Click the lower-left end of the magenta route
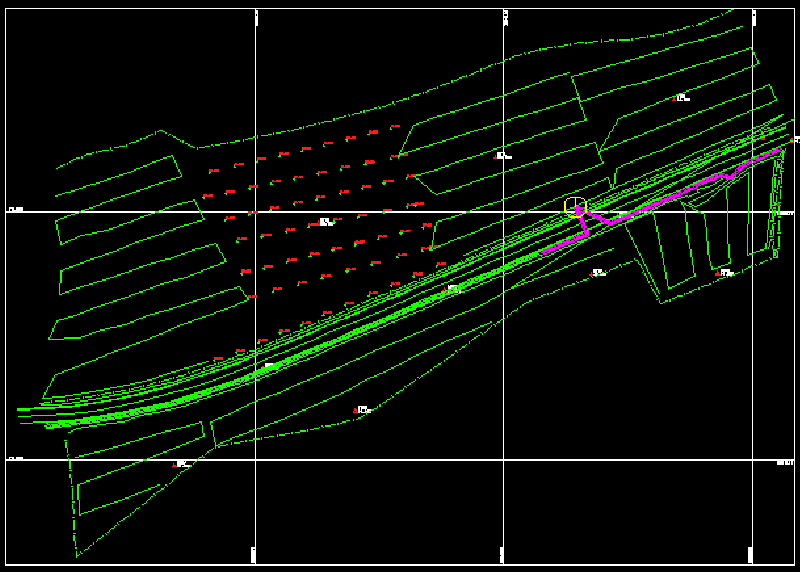 tap(543, 252)
